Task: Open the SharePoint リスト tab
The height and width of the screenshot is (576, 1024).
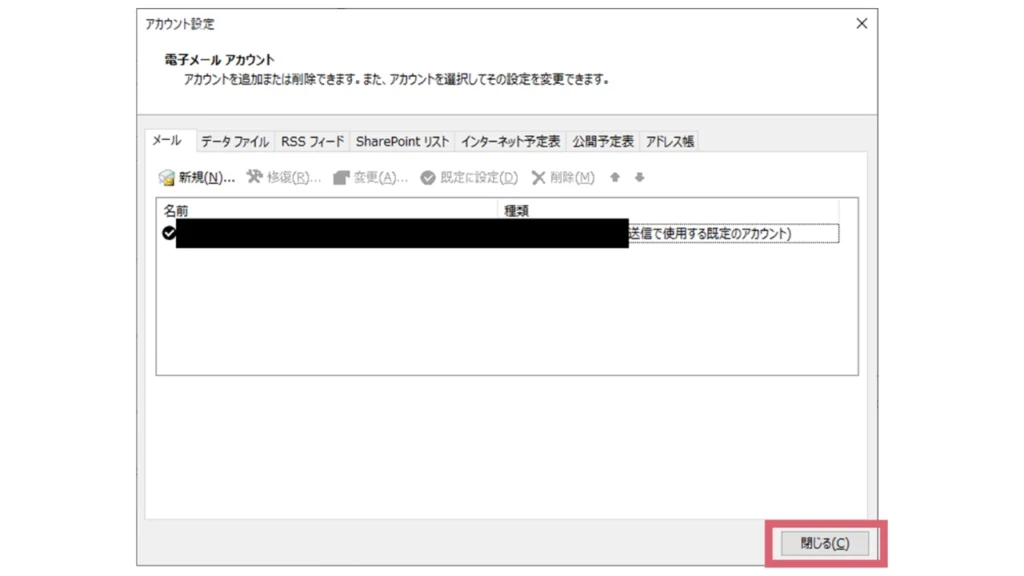Action: (402, 142)
